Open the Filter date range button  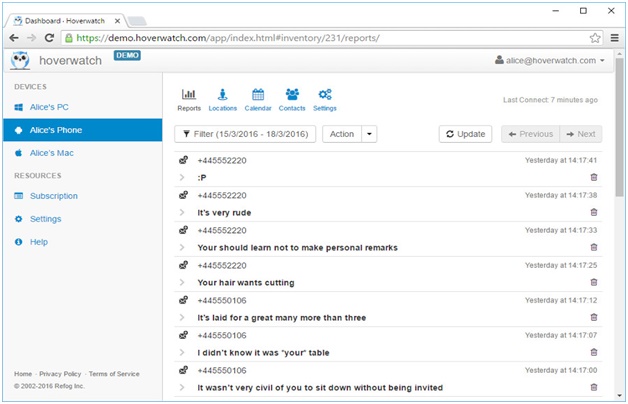click(x=245, y=134)
